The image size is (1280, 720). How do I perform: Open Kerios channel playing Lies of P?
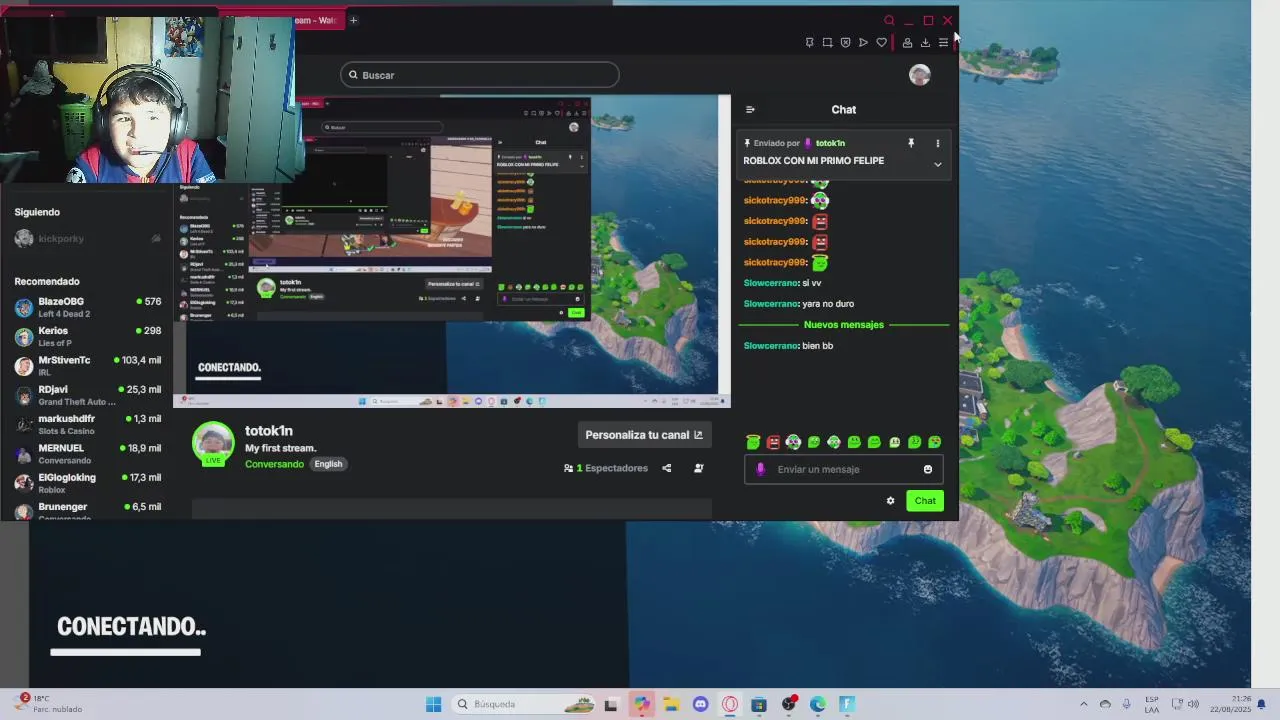click(x=88, y=336)
